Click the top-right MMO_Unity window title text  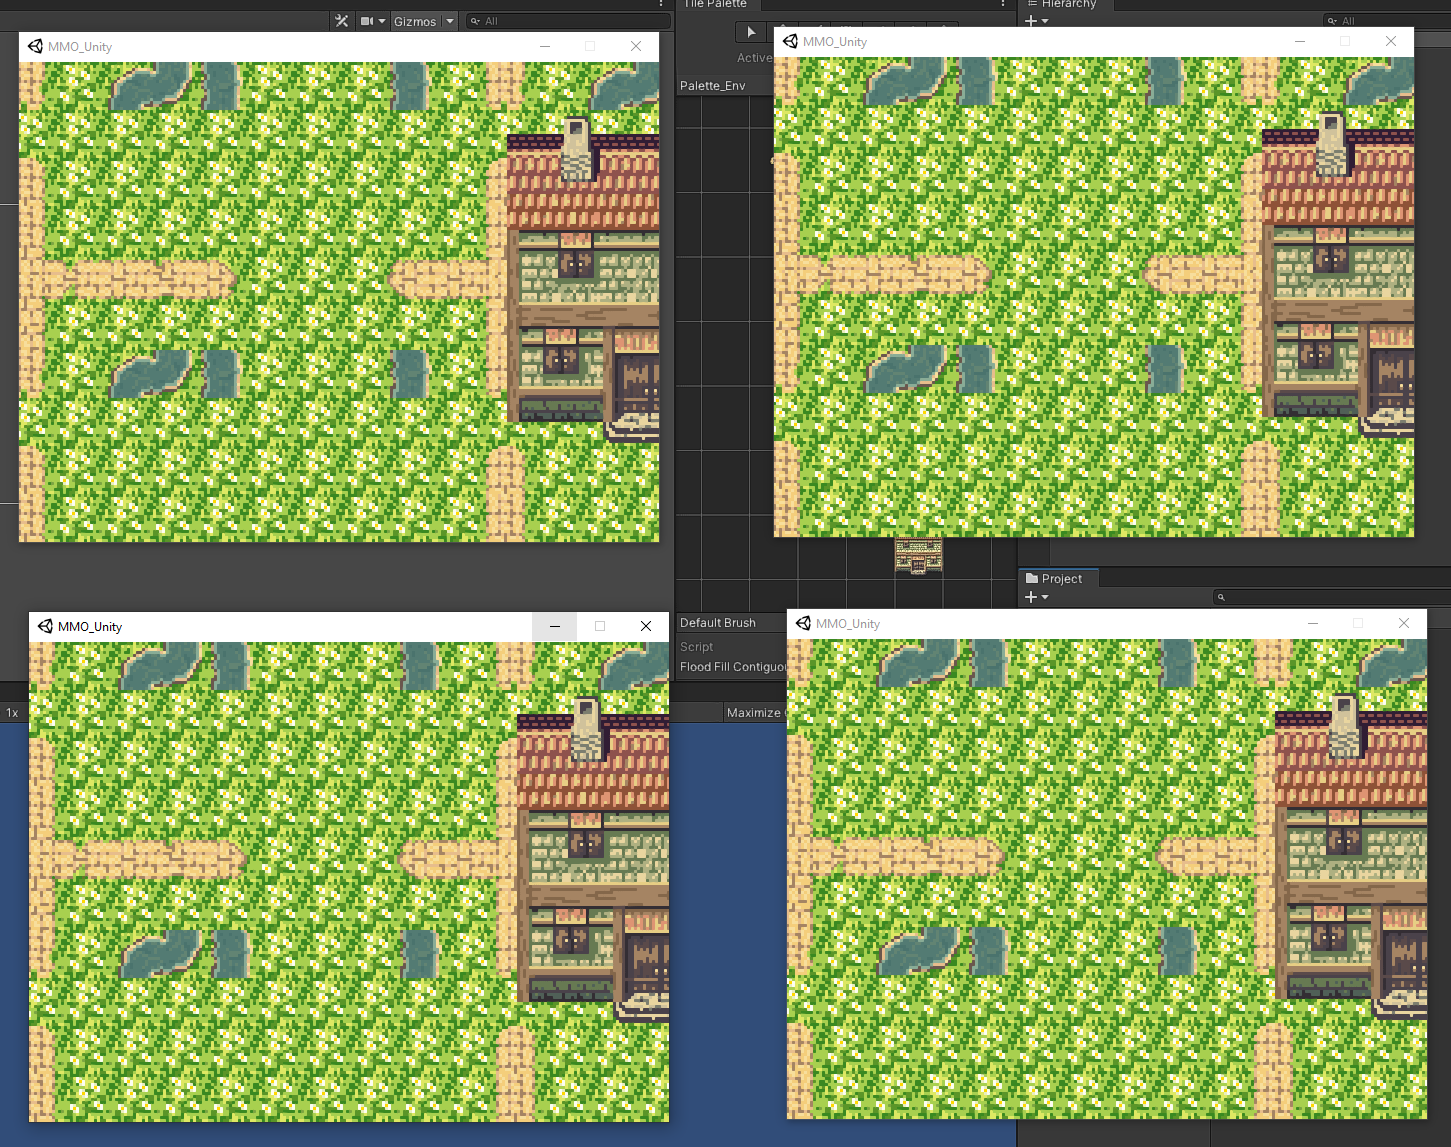(835, 42)
